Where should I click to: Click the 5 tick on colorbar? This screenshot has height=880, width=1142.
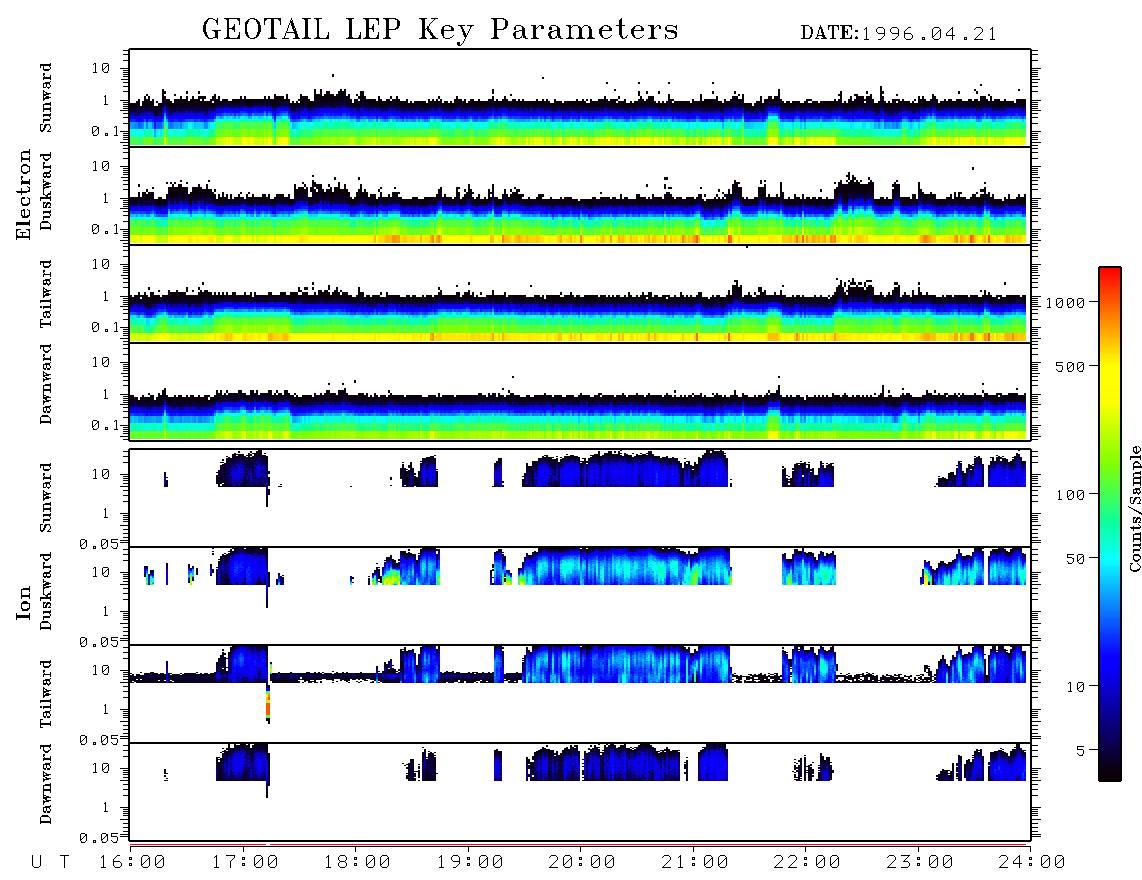[x=1080, y=750]
